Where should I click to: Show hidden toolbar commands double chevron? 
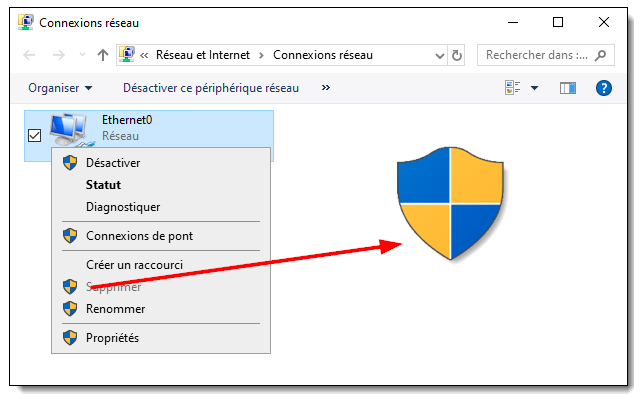tap(325, 87)
